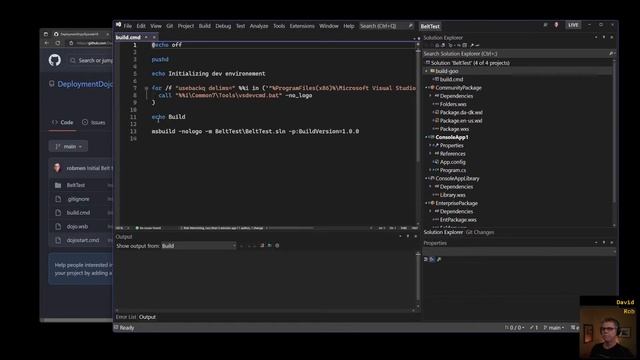This screenshot has height=360, width=640.
Task: Select Library.wxs file
Action: click(453, 195)
